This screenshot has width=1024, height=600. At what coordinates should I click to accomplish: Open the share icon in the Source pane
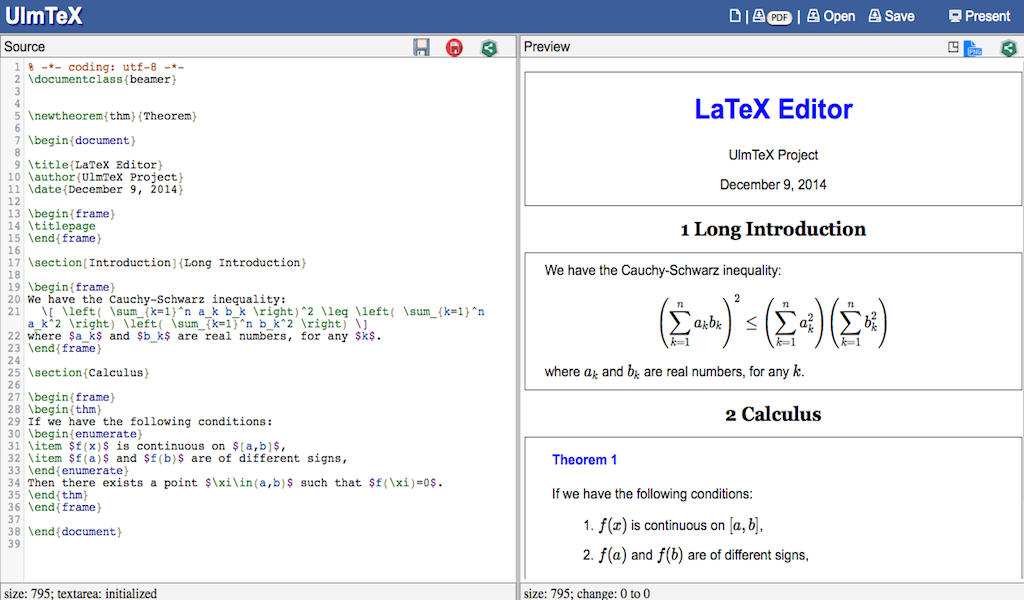click(x=489, y=47)
